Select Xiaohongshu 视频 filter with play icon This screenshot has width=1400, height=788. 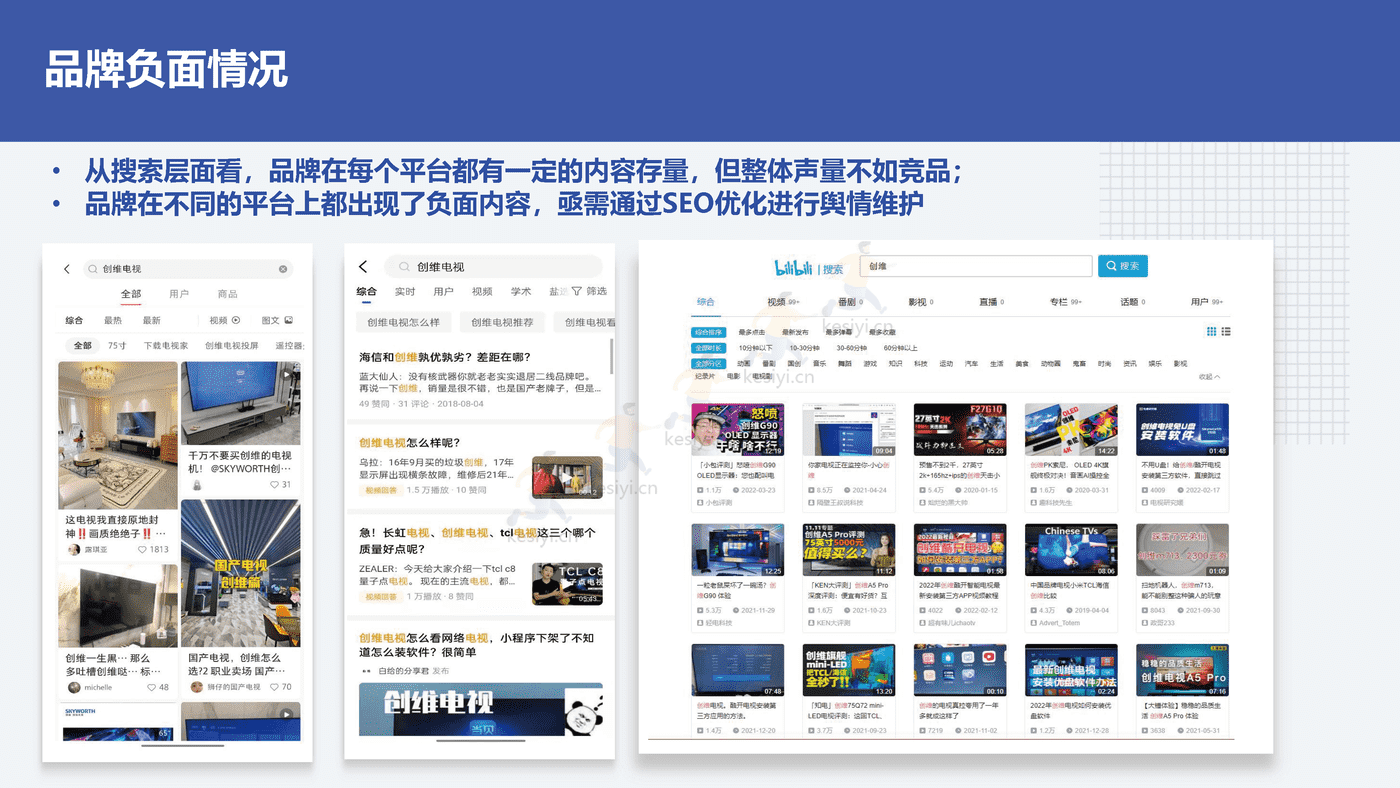pos(225,321)
